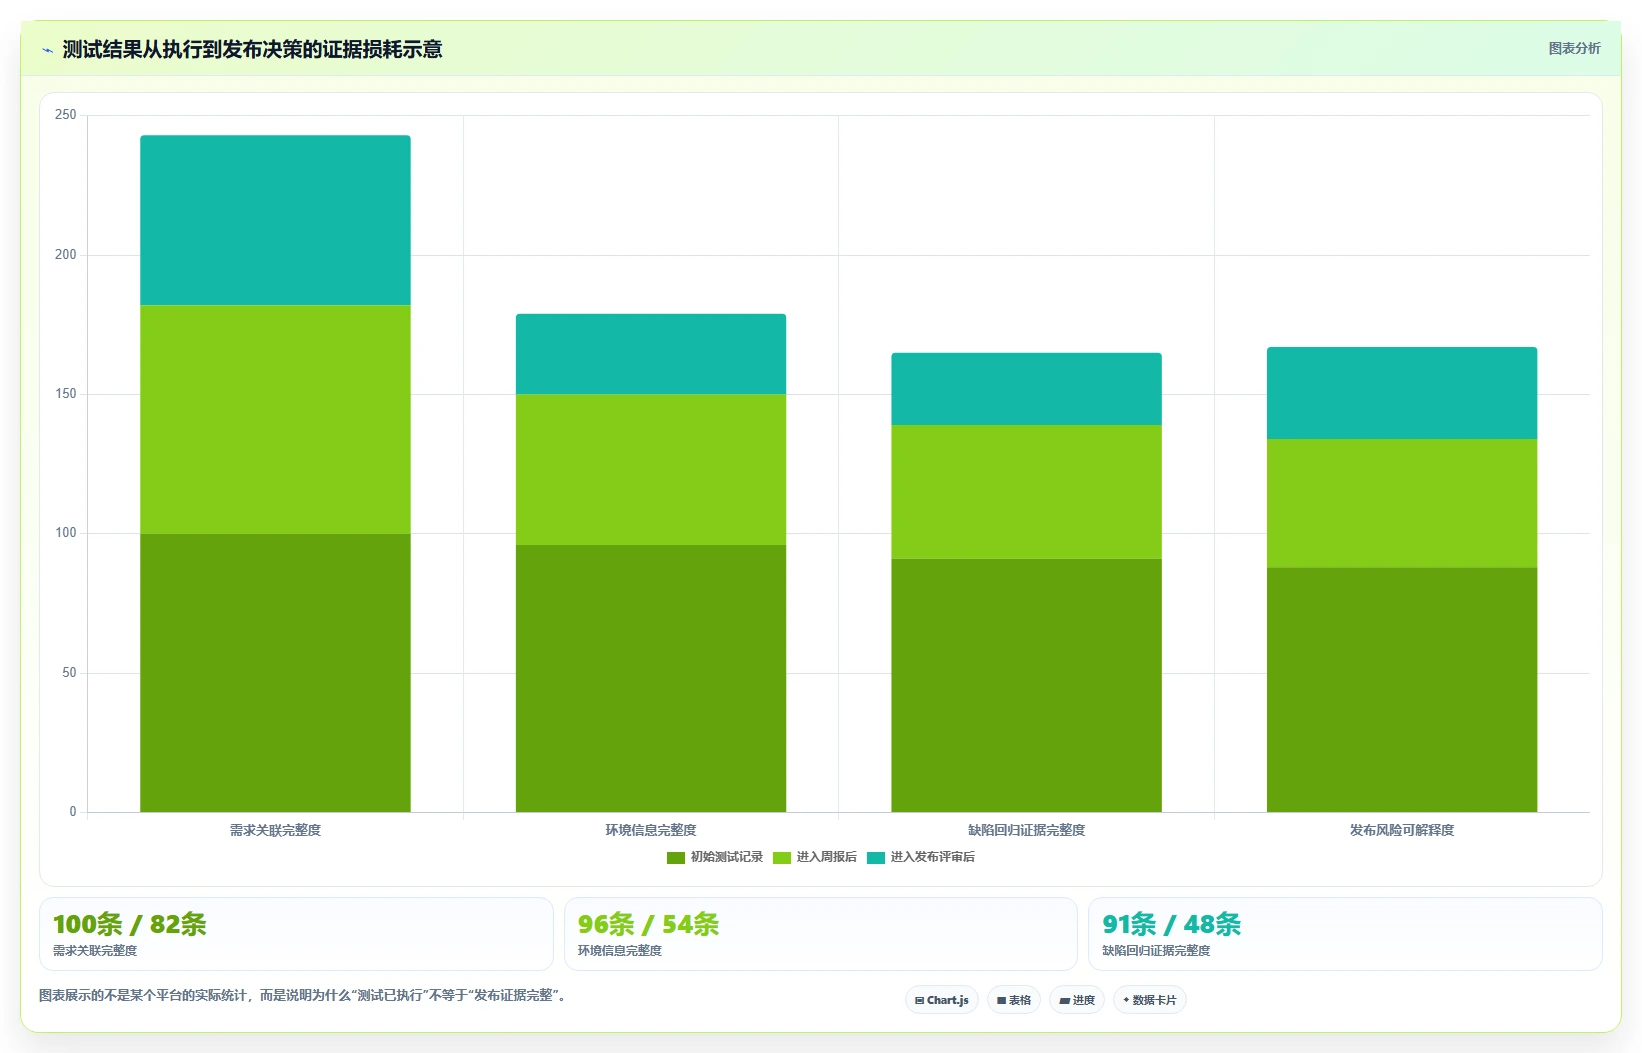This screenshot has height=1053, width=1642.
Task: Click the 50 y-axis tick label
Action: point(69,673)
